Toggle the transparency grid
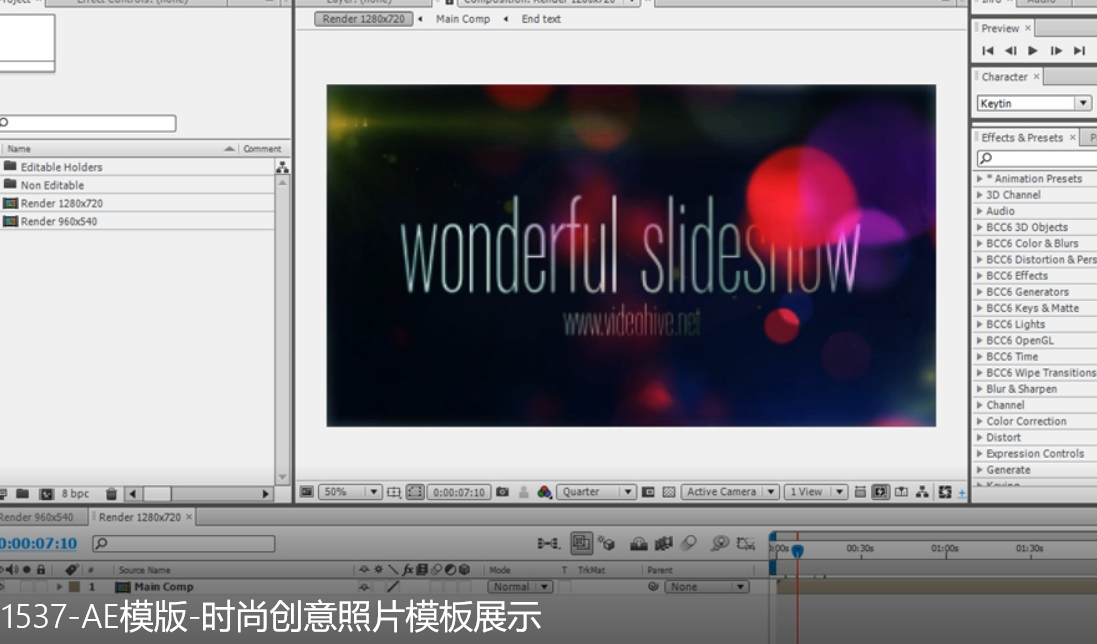This screenshot has width=1097, height=644. (669, 492)
